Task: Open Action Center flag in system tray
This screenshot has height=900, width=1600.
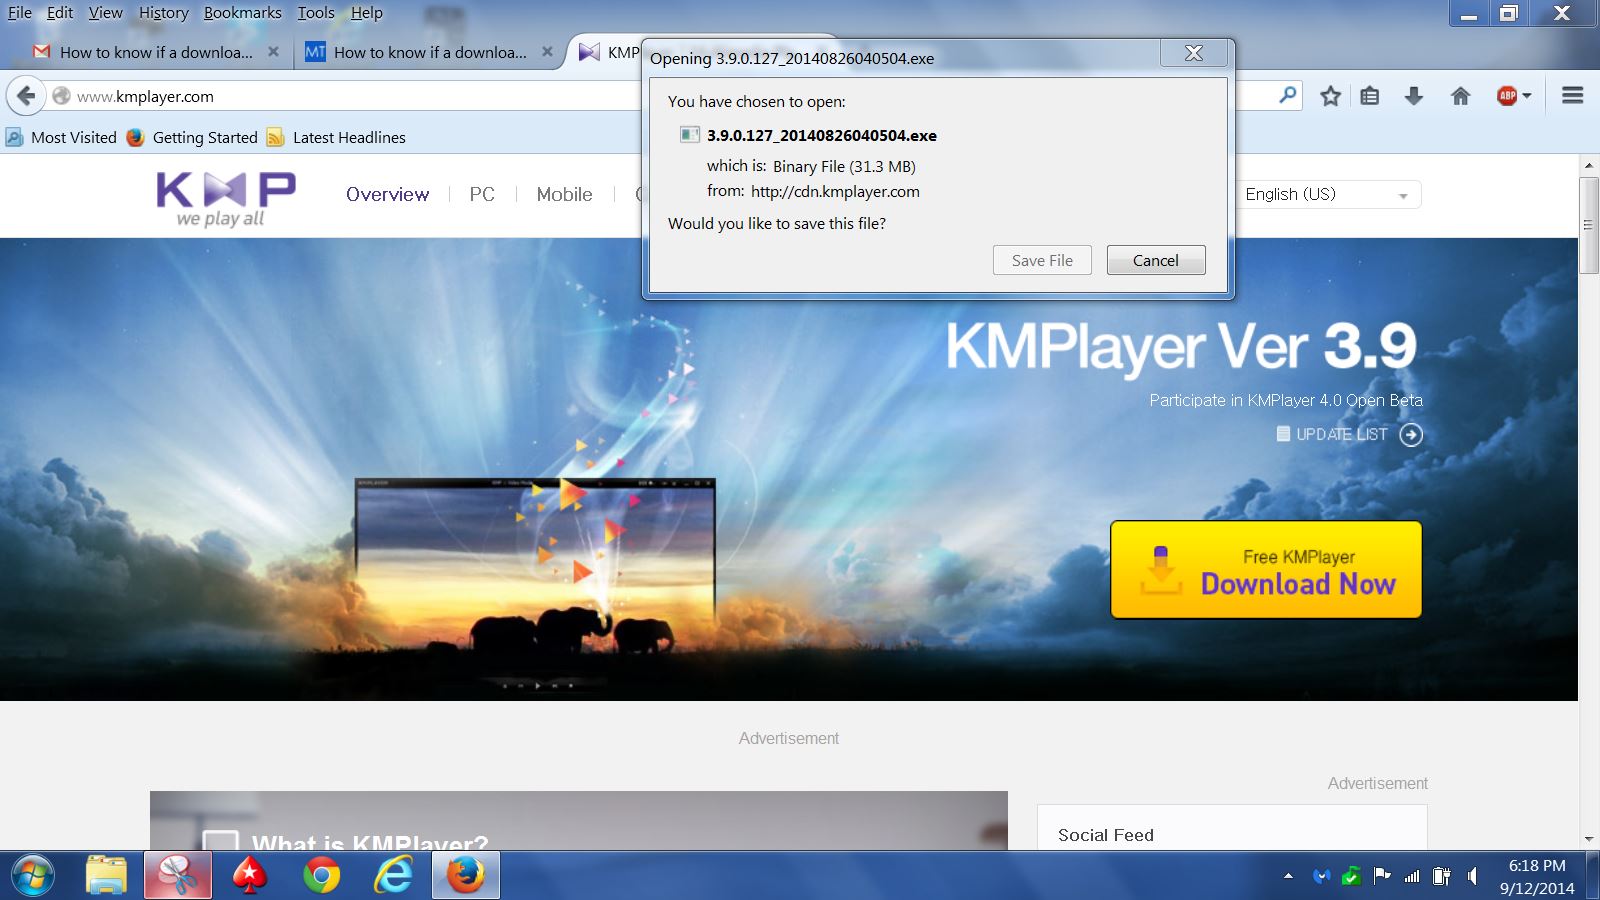Action: pyautogui.click(x=1382, y=877)
